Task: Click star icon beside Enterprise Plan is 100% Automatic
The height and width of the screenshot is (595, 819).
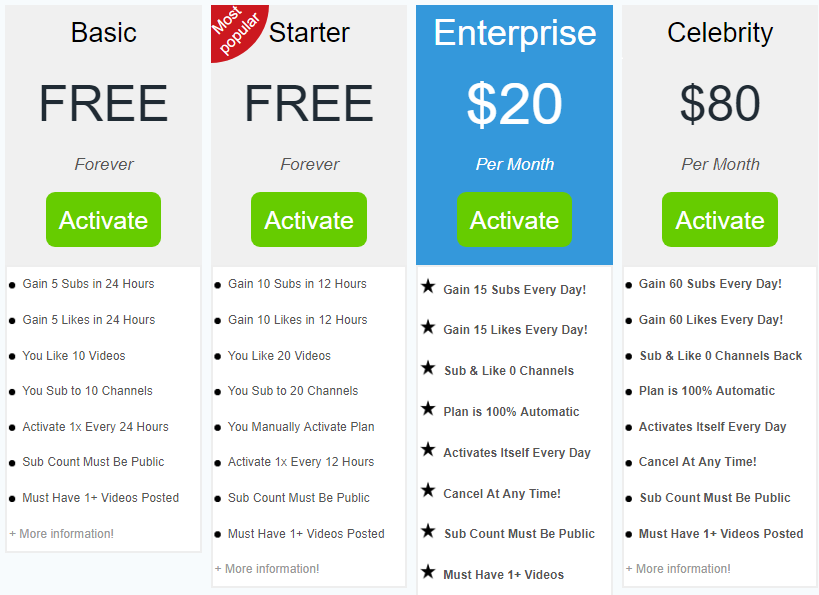Action: 428,409
